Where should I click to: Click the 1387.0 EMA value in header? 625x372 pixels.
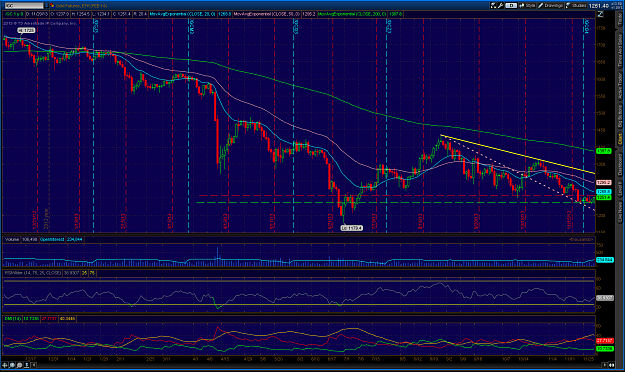[x=396, y=14]
